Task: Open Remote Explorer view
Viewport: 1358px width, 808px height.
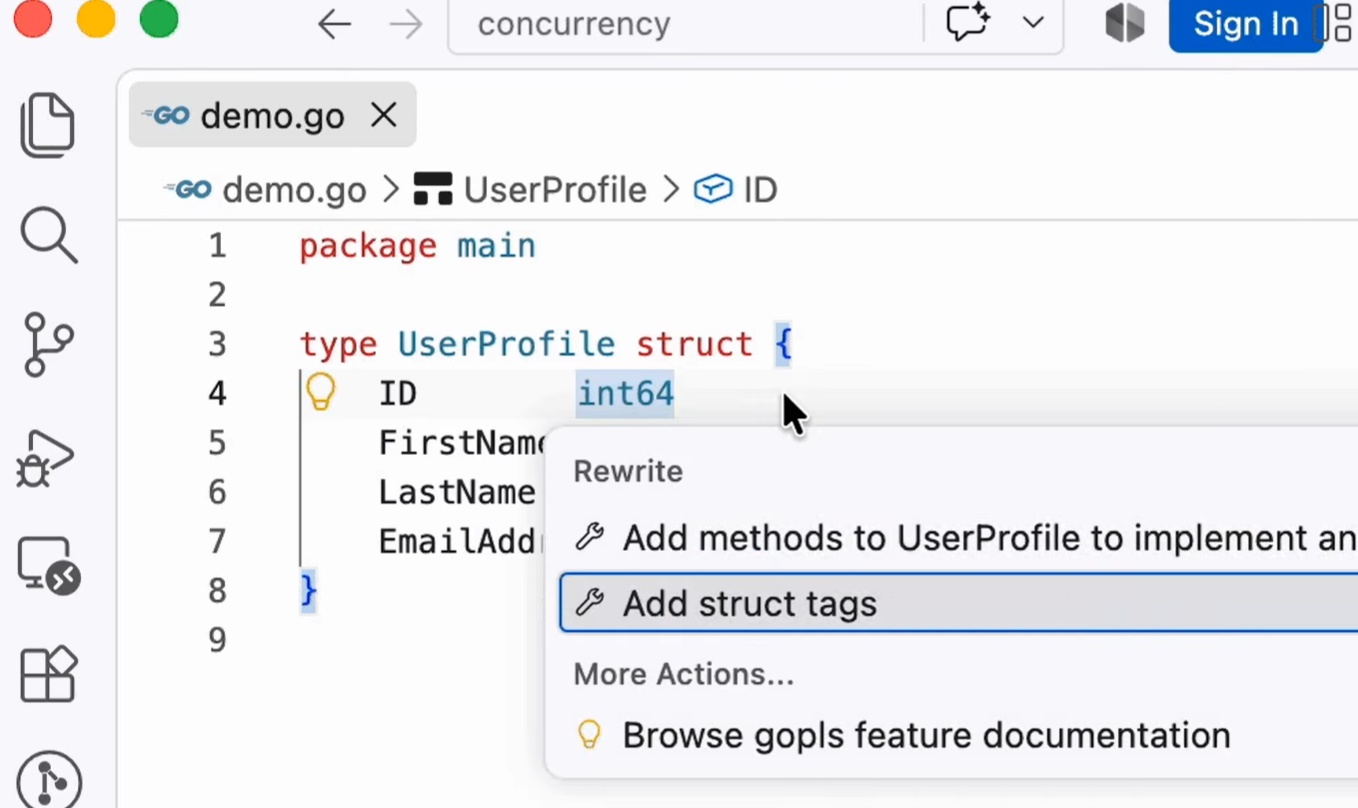Action: 49,566
